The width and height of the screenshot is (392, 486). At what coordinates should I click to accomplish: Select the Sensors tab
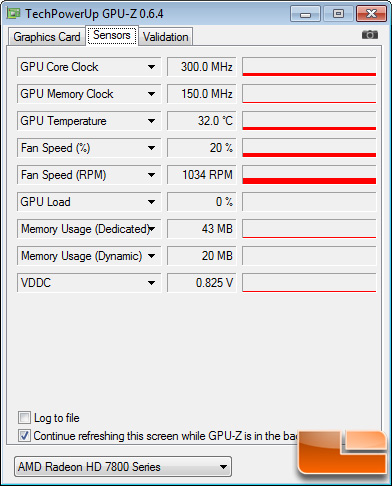pos(112,35)
